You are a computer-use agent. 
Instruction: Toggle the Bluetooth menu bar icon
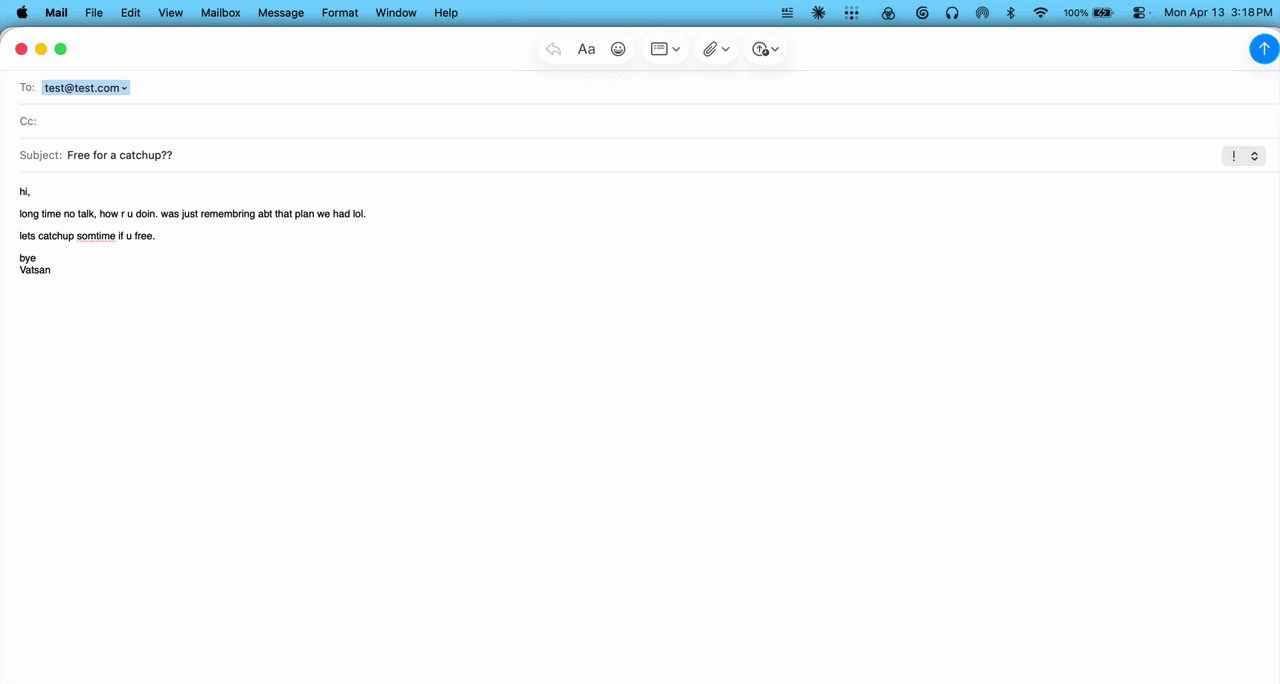[x=1011, y=13]
